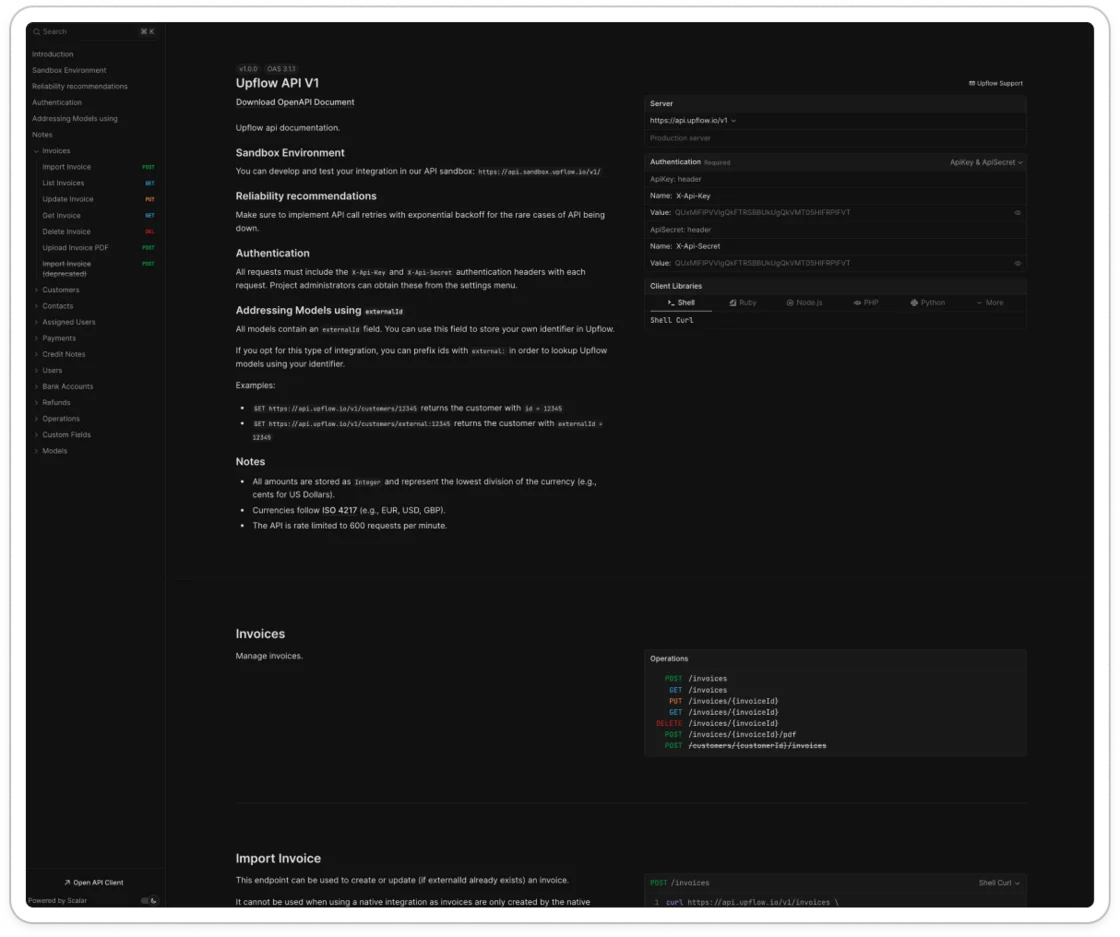Select the Node.js client library tab
The height and width of the screenshot is (937, 1120).
point(804,303)
